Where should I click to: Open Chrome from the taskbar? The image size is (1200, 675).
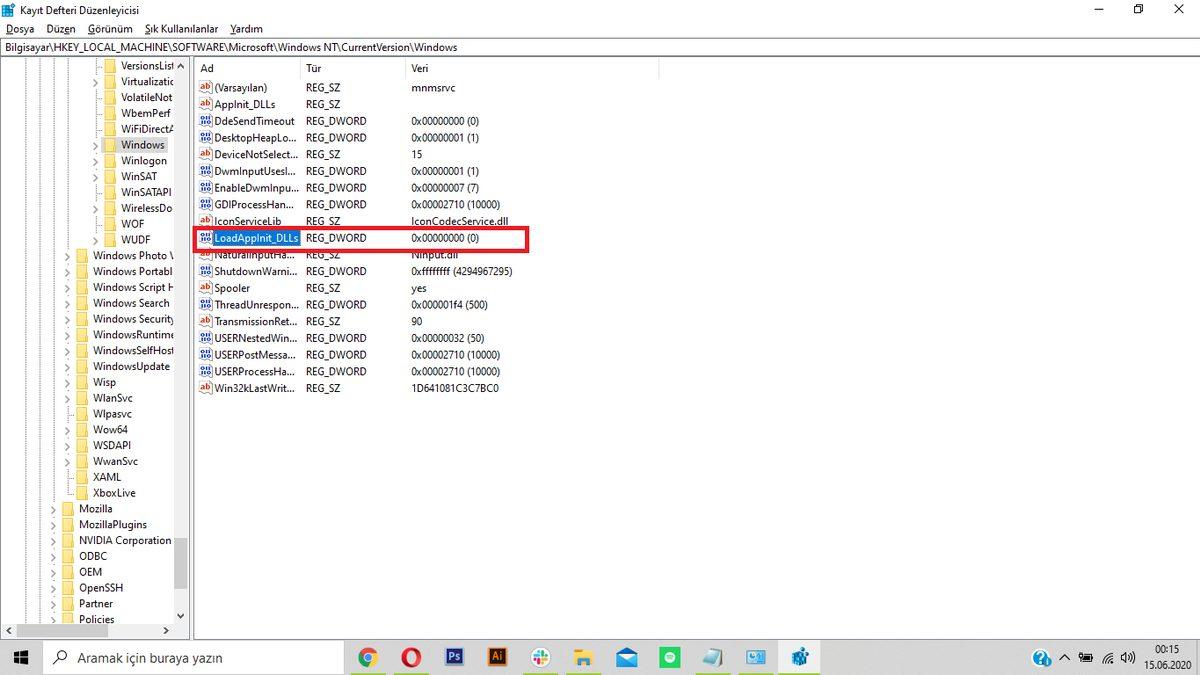click(368, 657)
